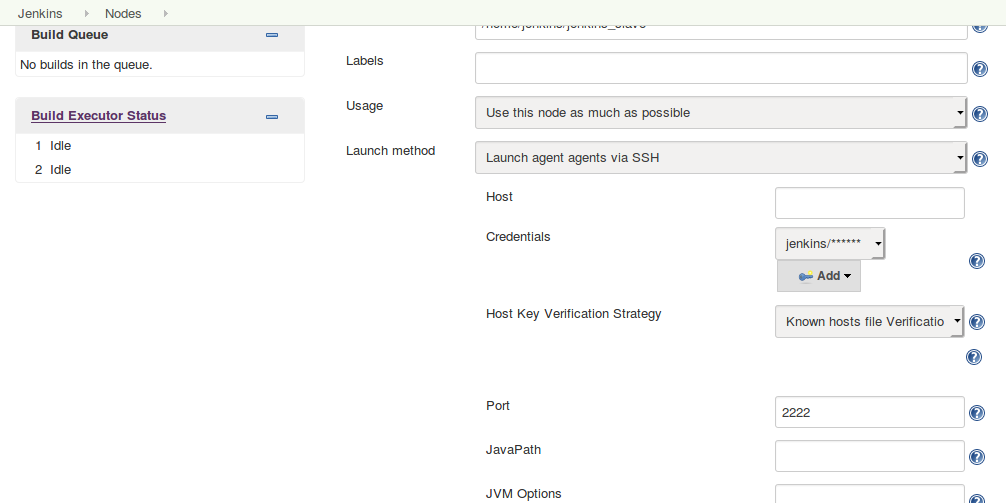
Task: Expand the Nodes breadcrumb arrow
Action: click(166, 13)
